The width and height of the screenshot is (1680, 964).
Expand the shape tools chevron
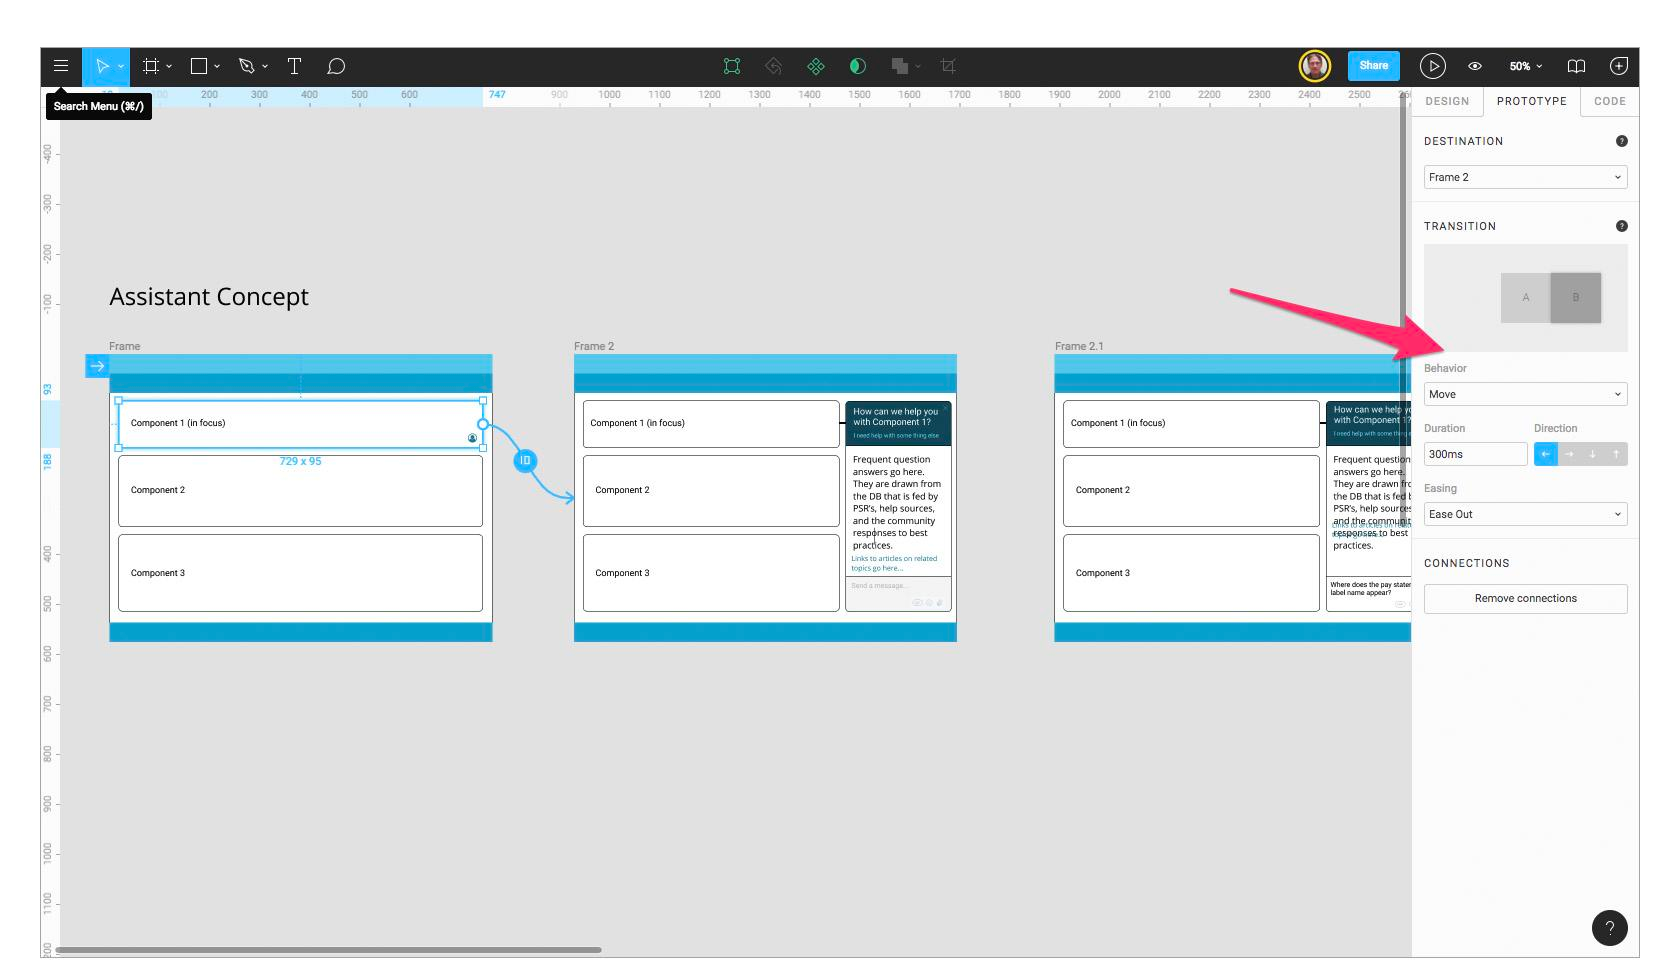[x=217, y=66]
